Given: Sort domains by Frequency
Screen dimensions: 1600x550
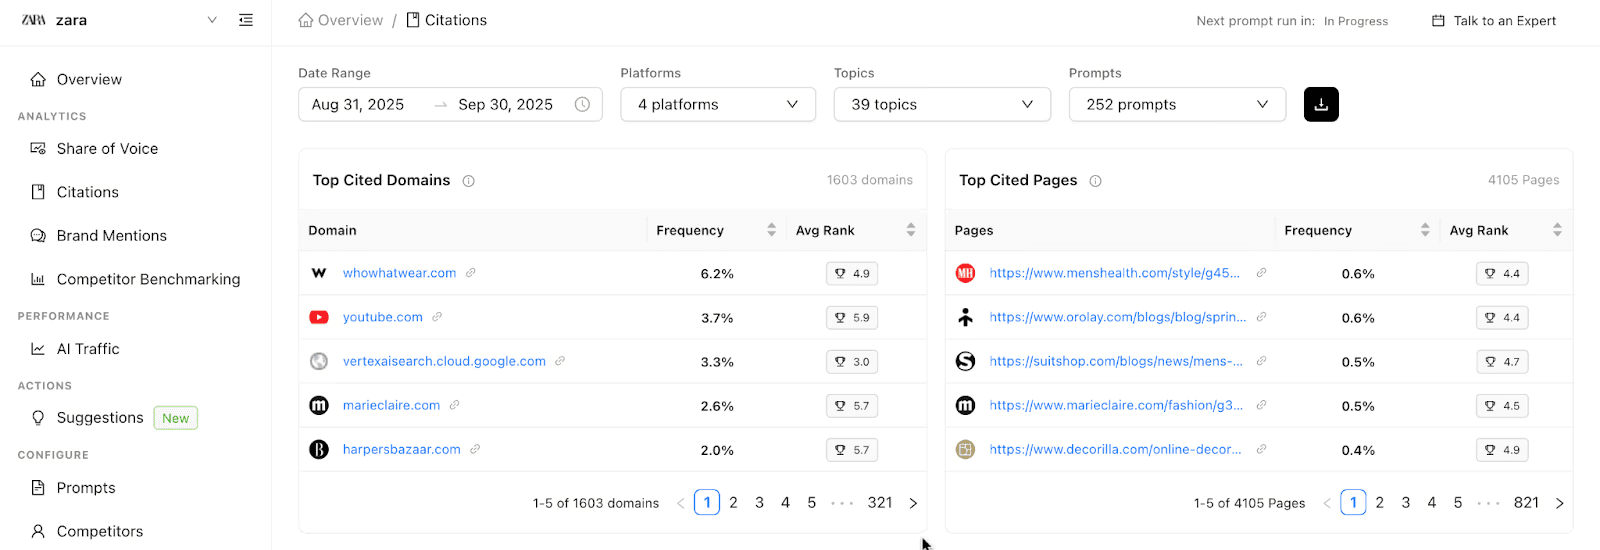Looking at the screenshot, I should pos(771,230).
